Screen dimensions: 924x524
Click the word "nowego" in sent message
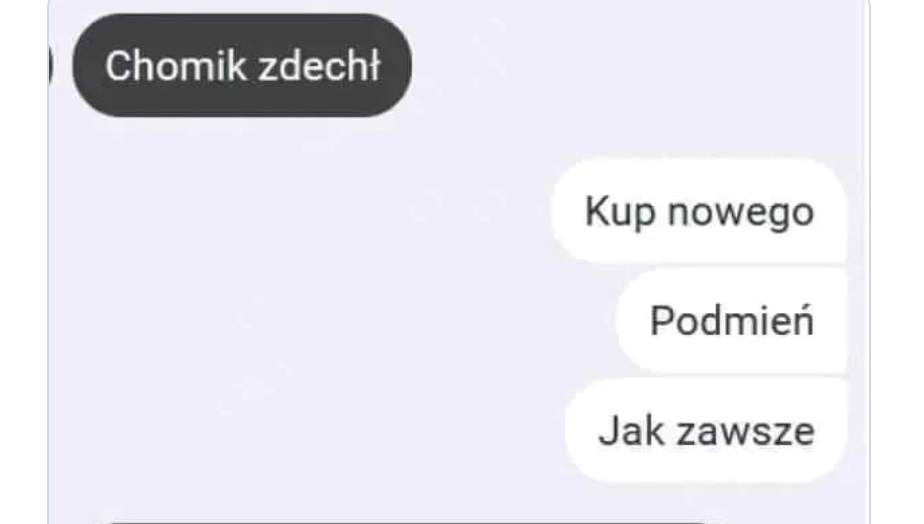(x=741, y=213)
